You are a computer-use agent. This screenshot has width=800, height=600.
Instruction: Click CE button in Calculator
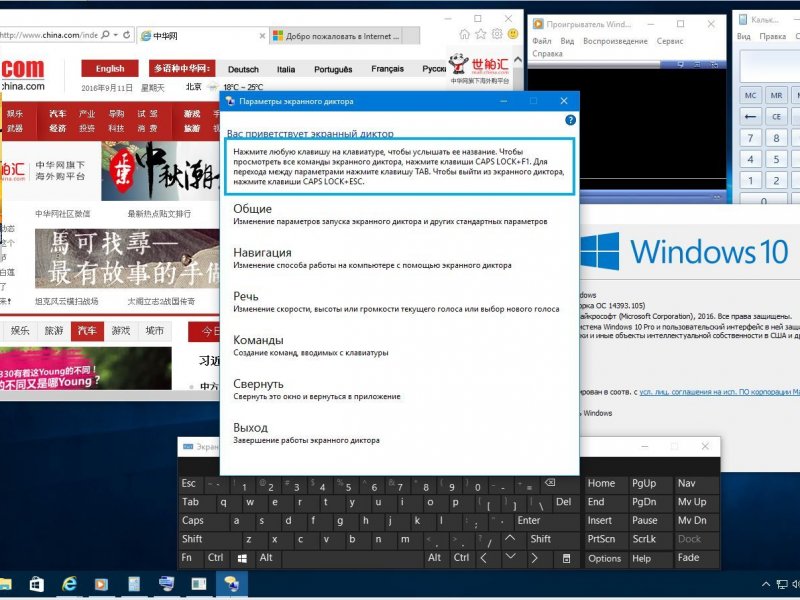tap(777, 117)
